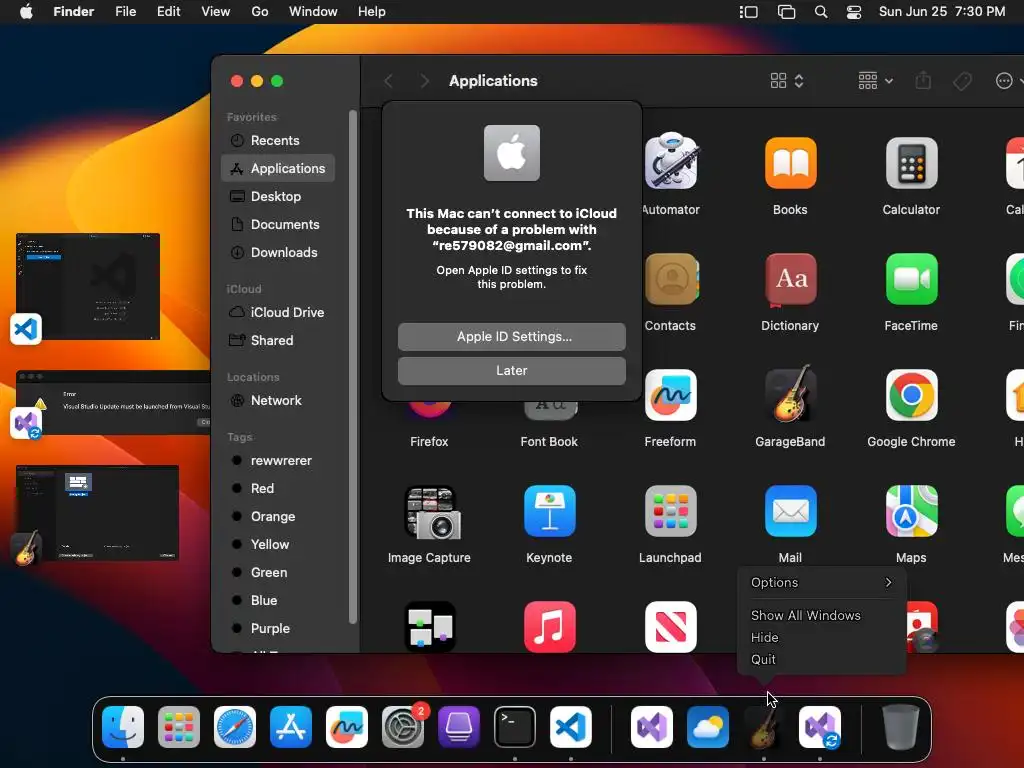Image resolution: width=1024 pixels, height=768 pixels.
Task: Open the Mission Control app icon
Action: [430, 627]
